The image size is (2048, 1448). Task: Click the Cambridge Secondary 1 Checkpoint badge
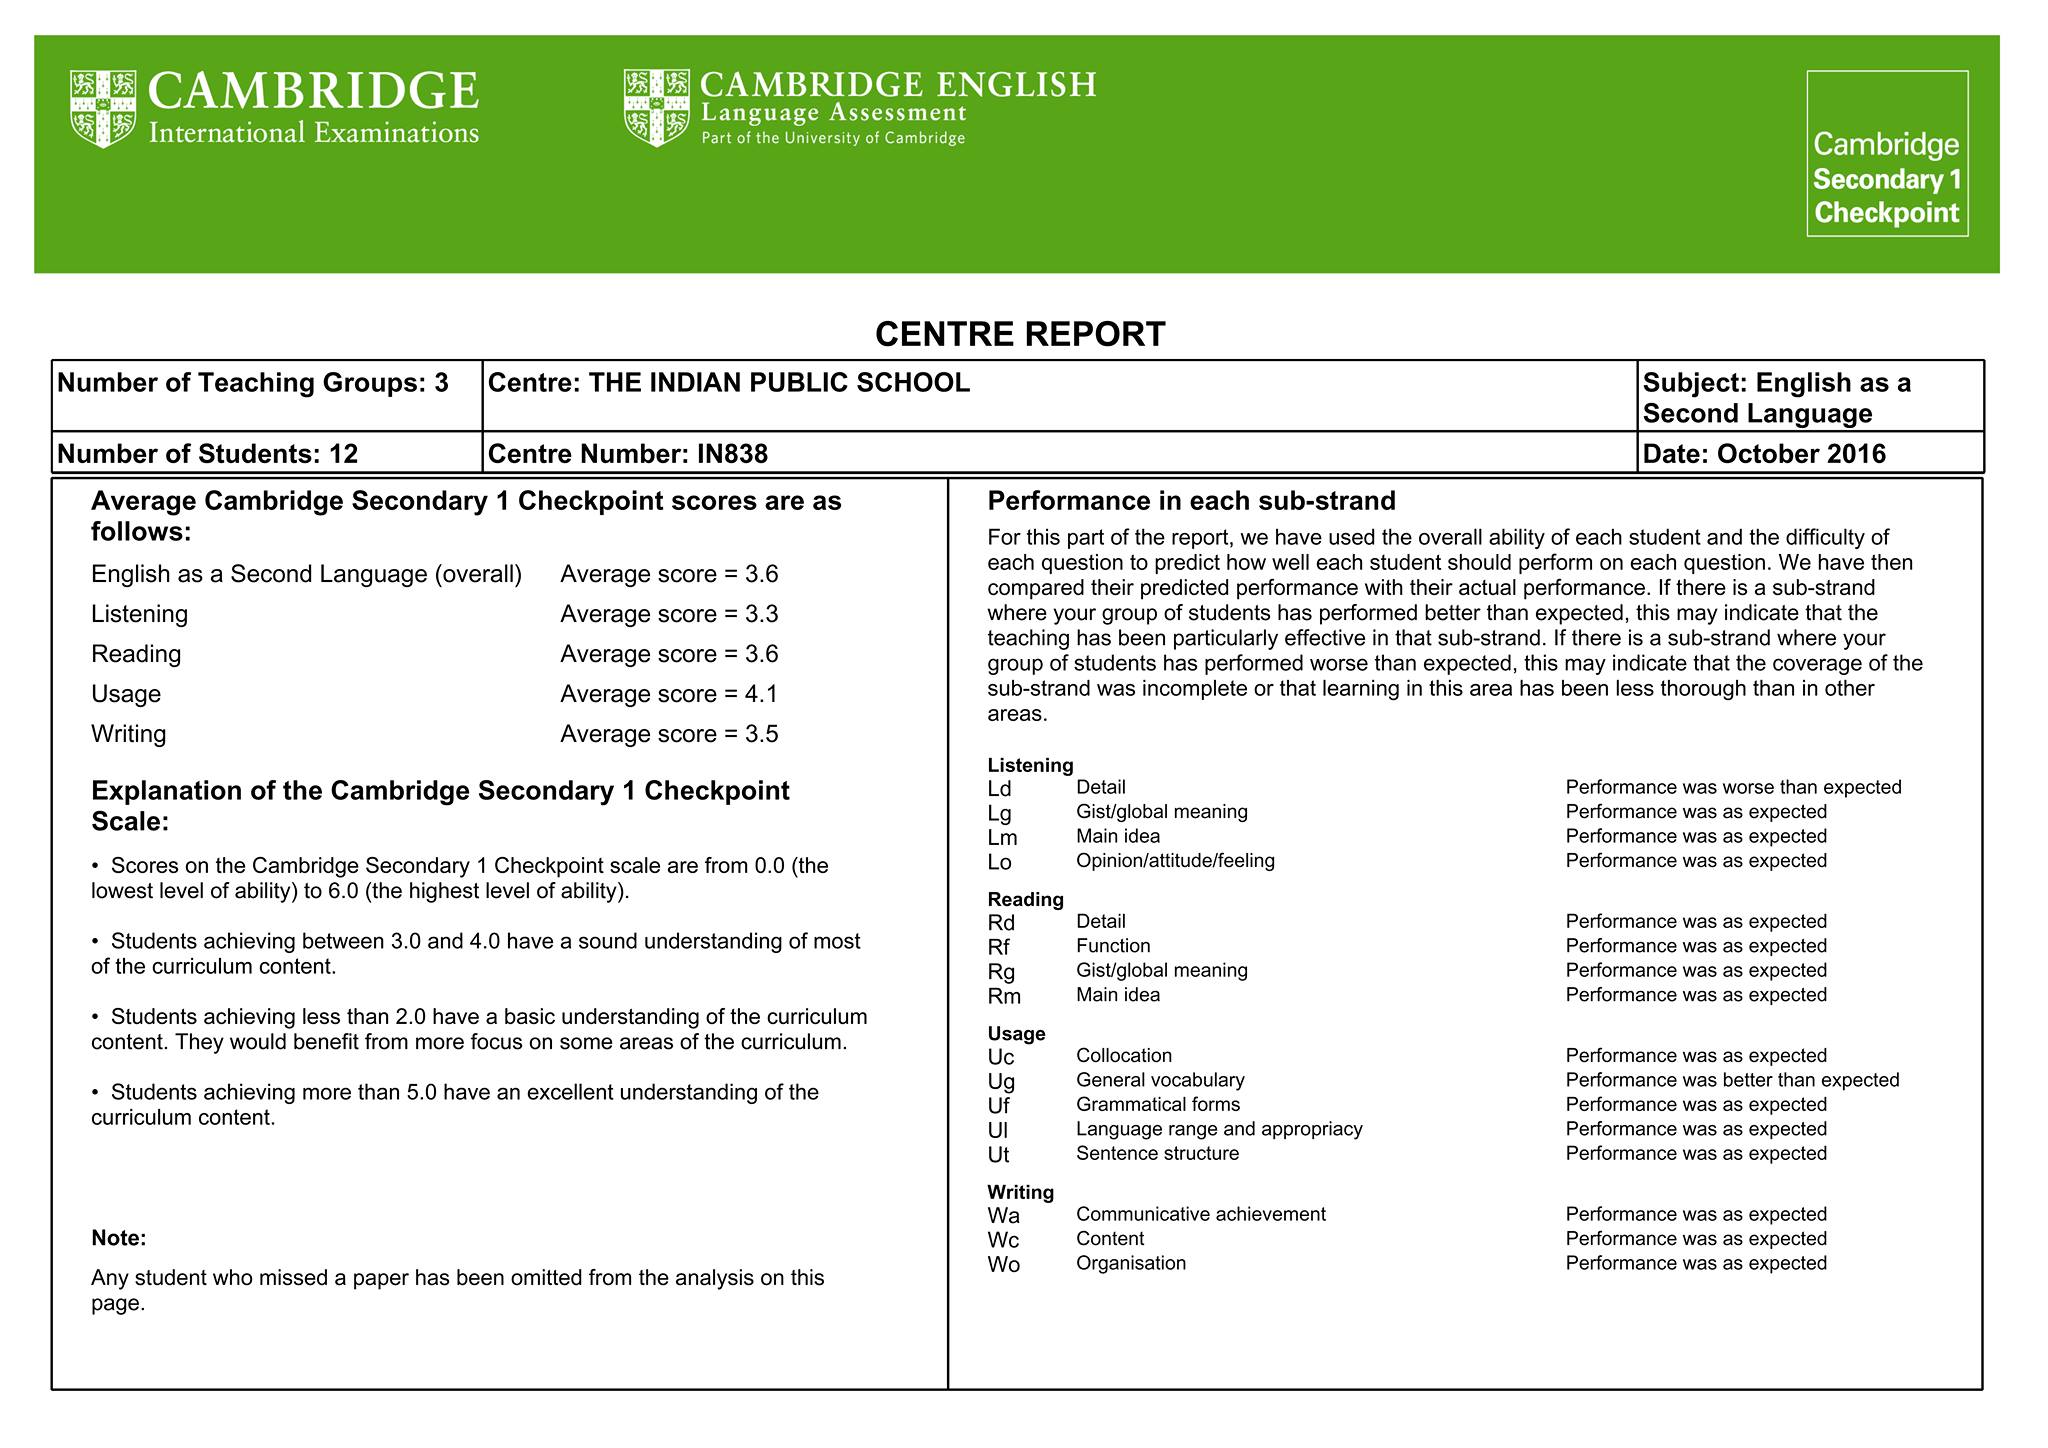[x=1887, y=153]
